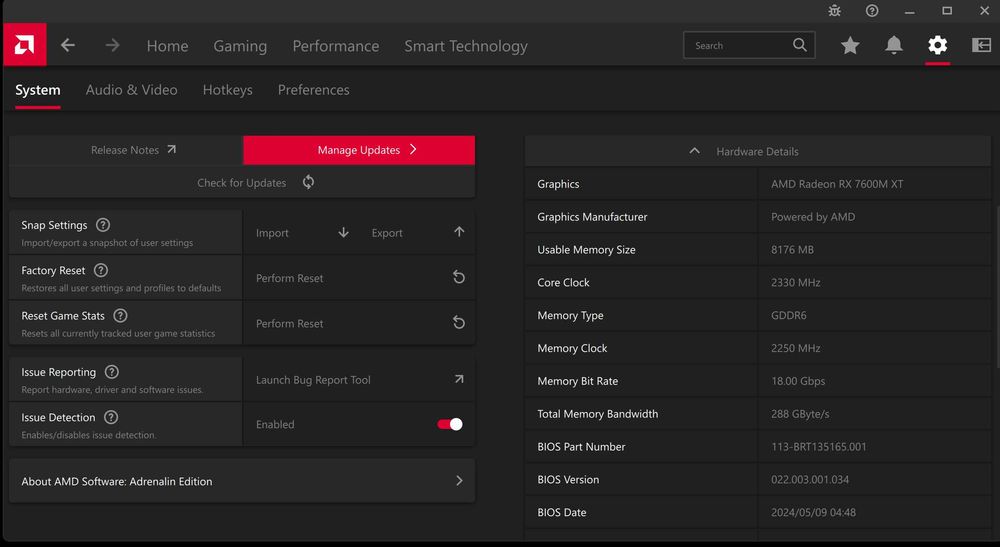1000x547 pixels.
Task: Expand About AMD Software: Adrenalin Edition
Action: (242, 481)
